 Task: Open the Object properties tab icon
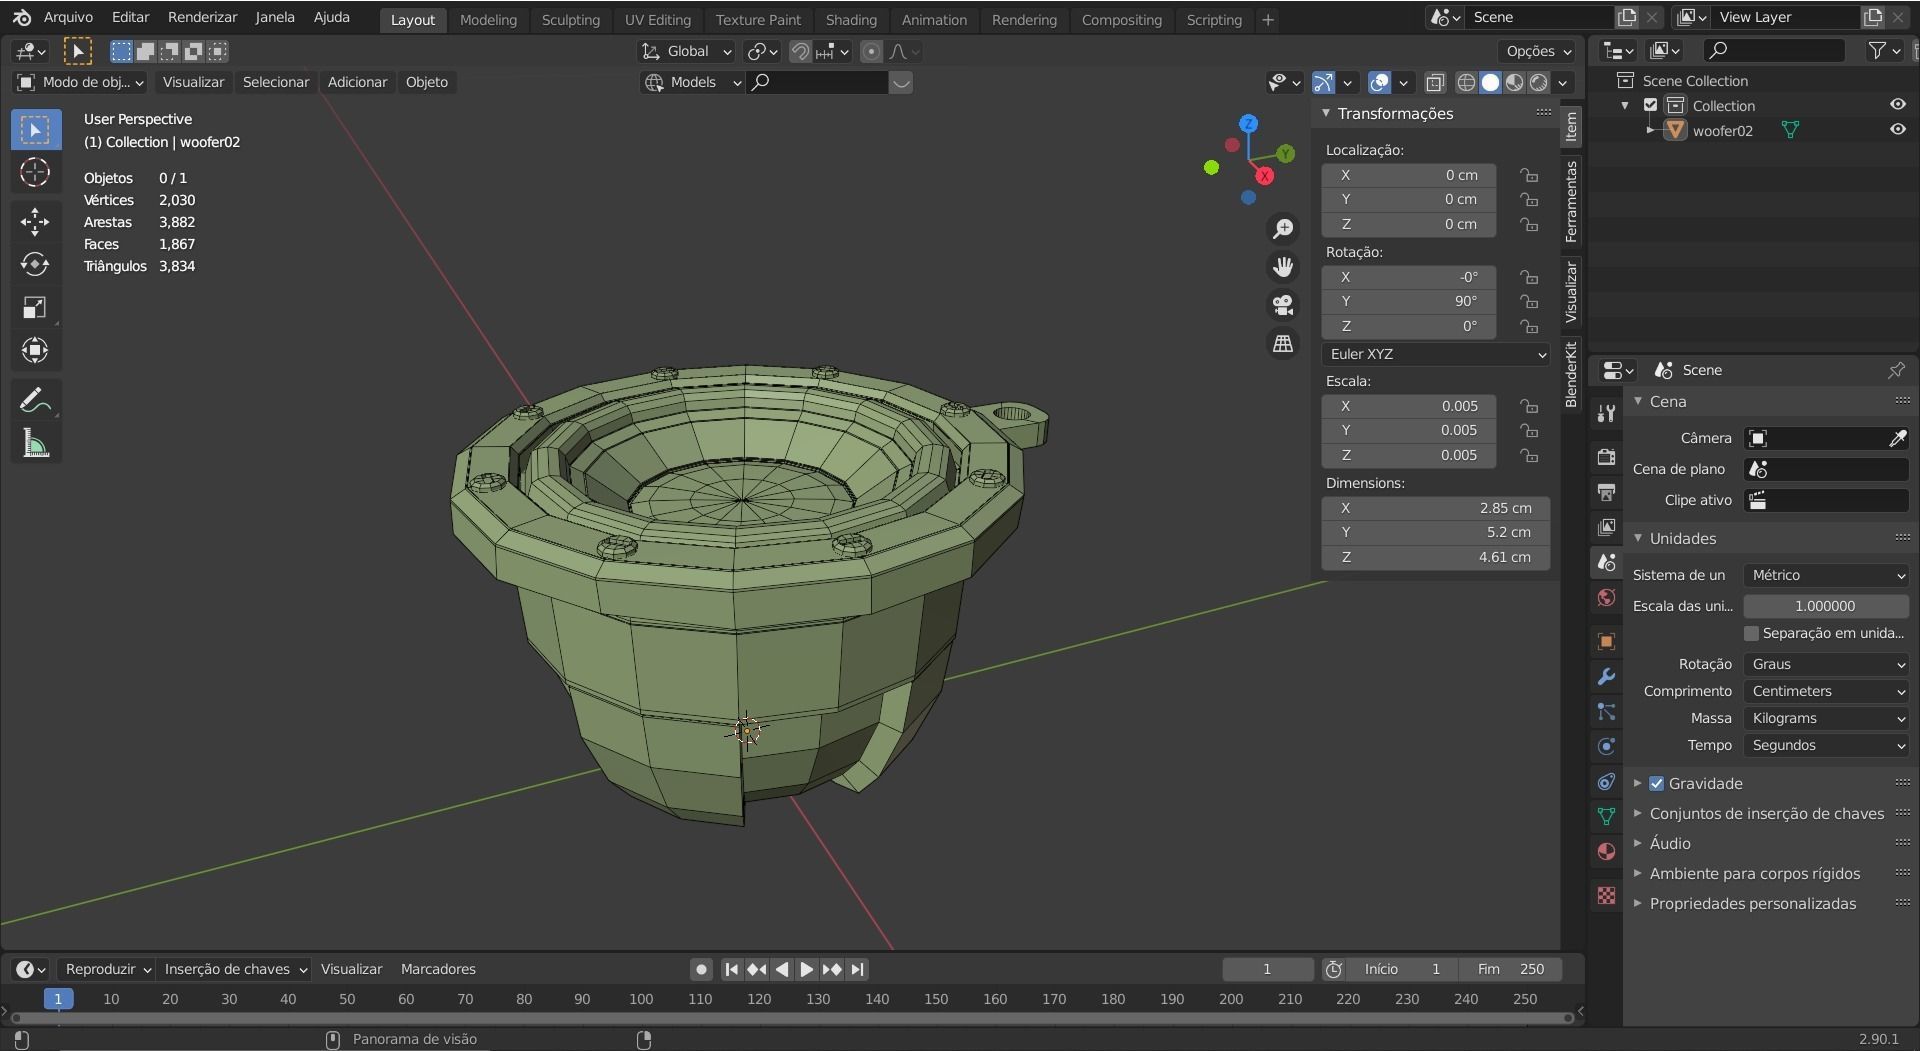click(1606, 641)
